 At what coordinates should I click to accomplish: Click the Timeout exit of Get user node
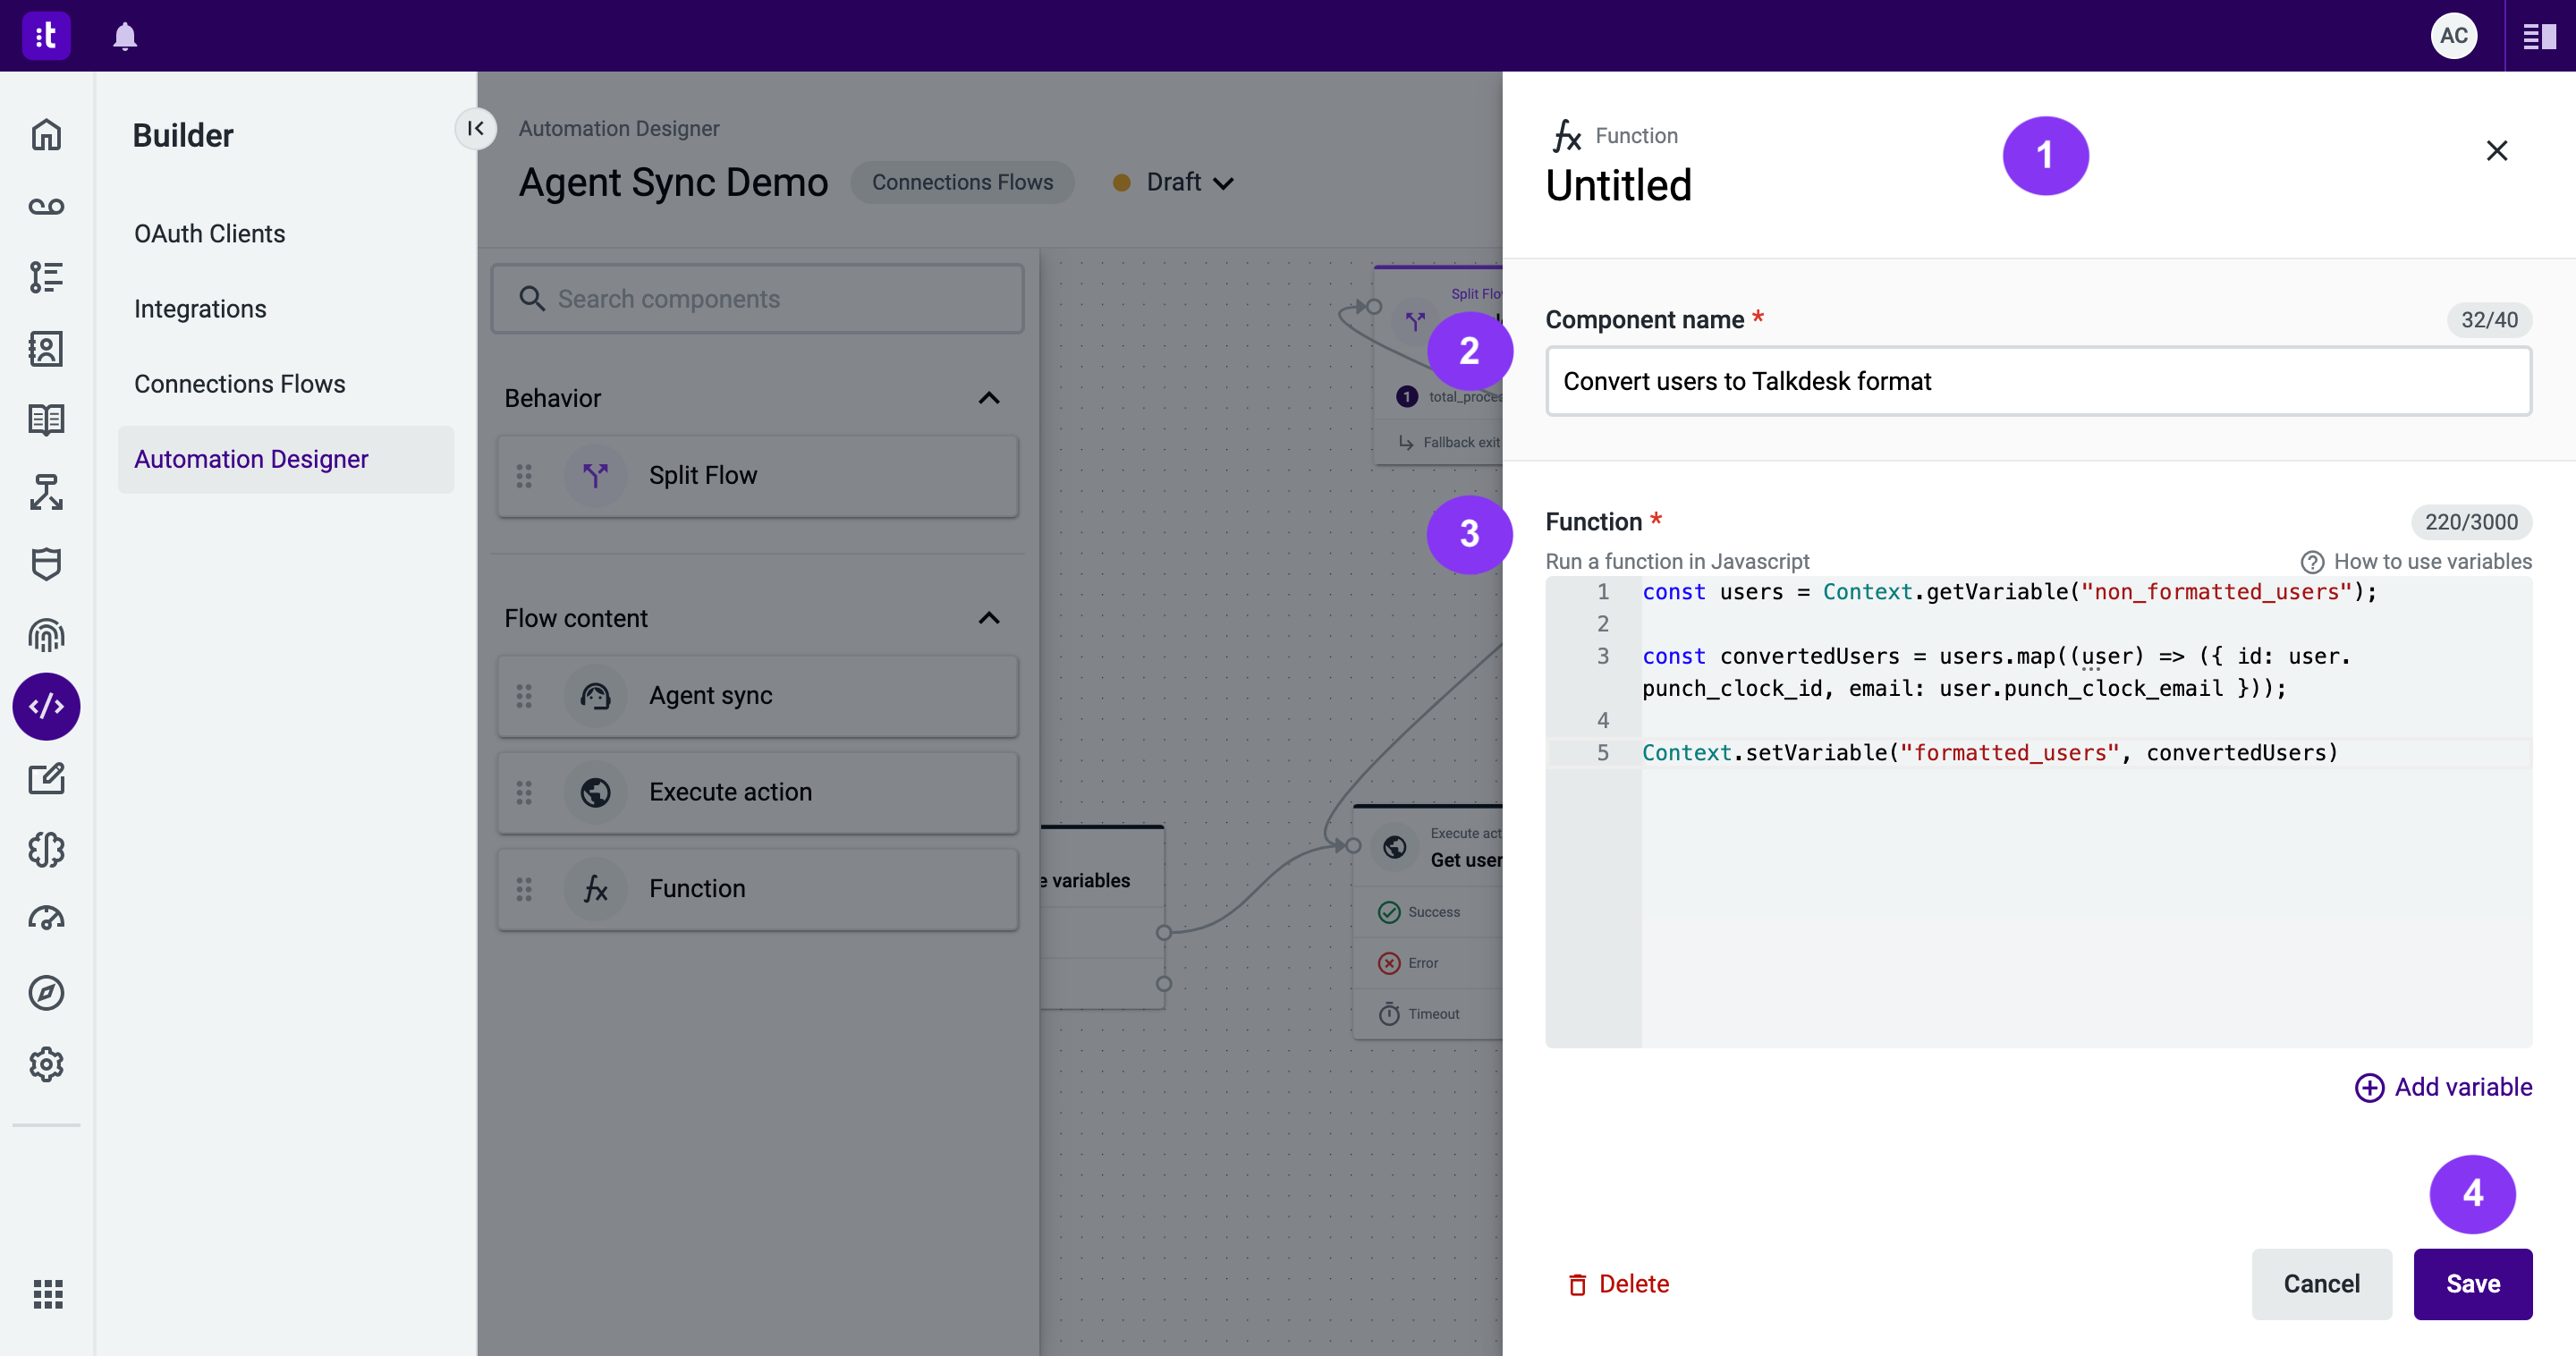[1428, 1014]
